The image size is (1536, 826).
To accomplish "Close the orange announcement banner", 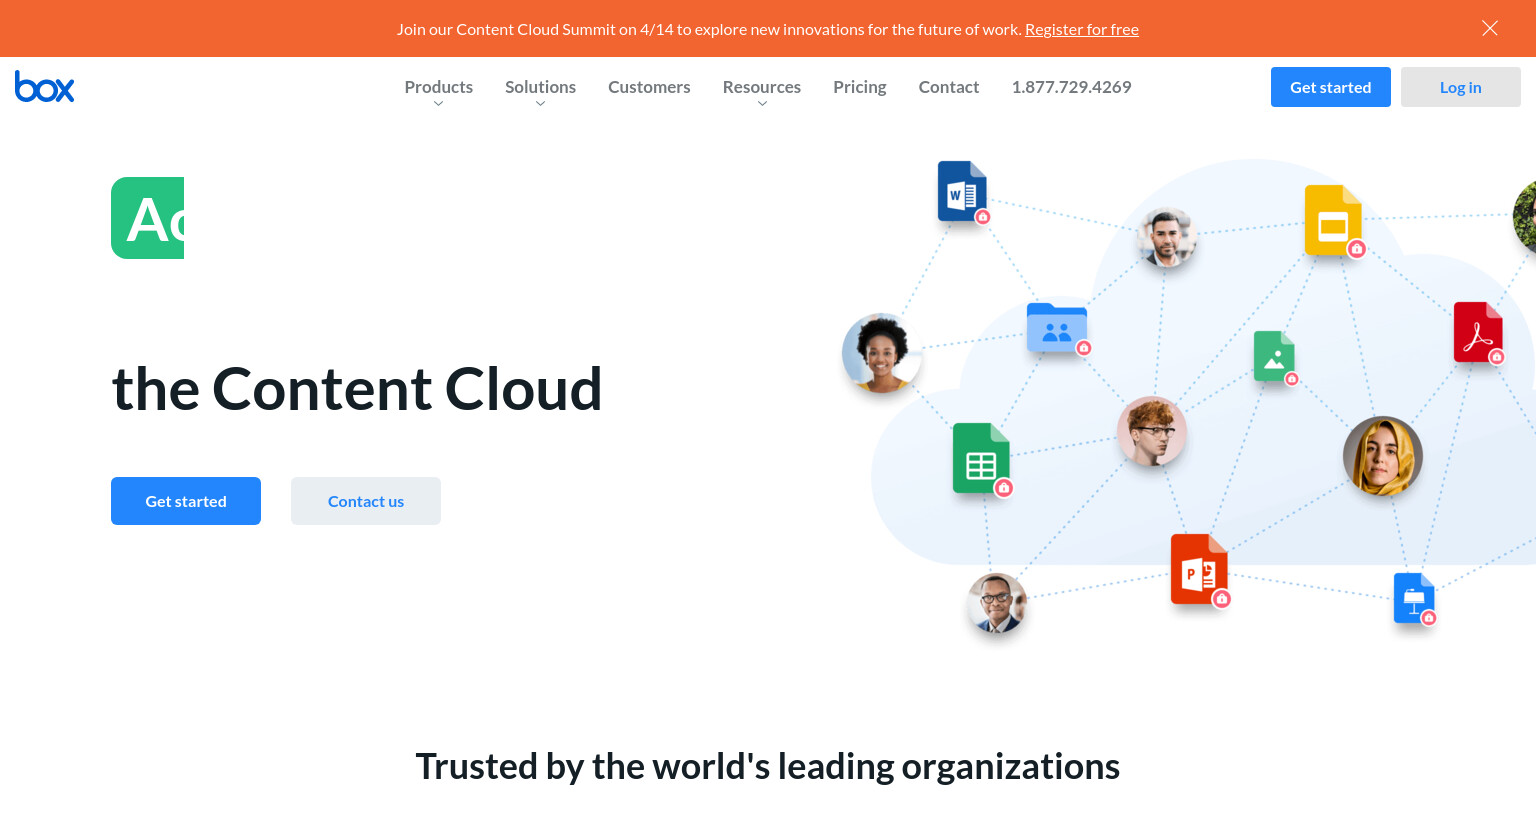I will (1490, 28).
